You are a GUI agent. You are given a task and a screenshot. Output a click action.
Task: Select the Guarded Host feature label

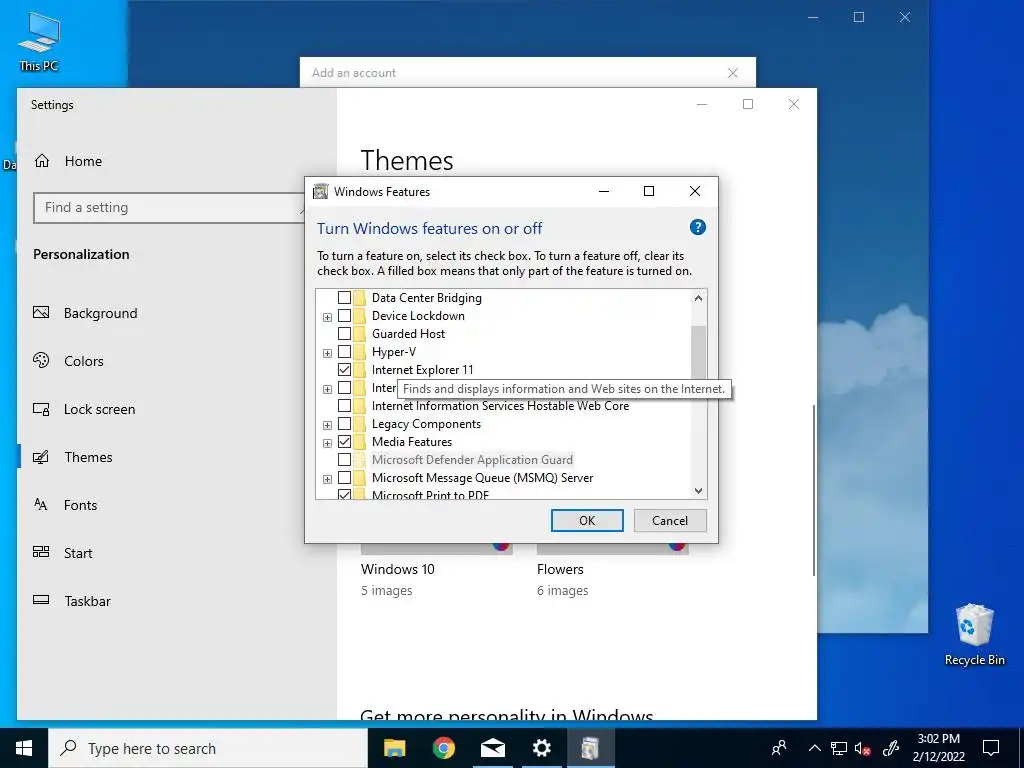(x=408, y=333)
